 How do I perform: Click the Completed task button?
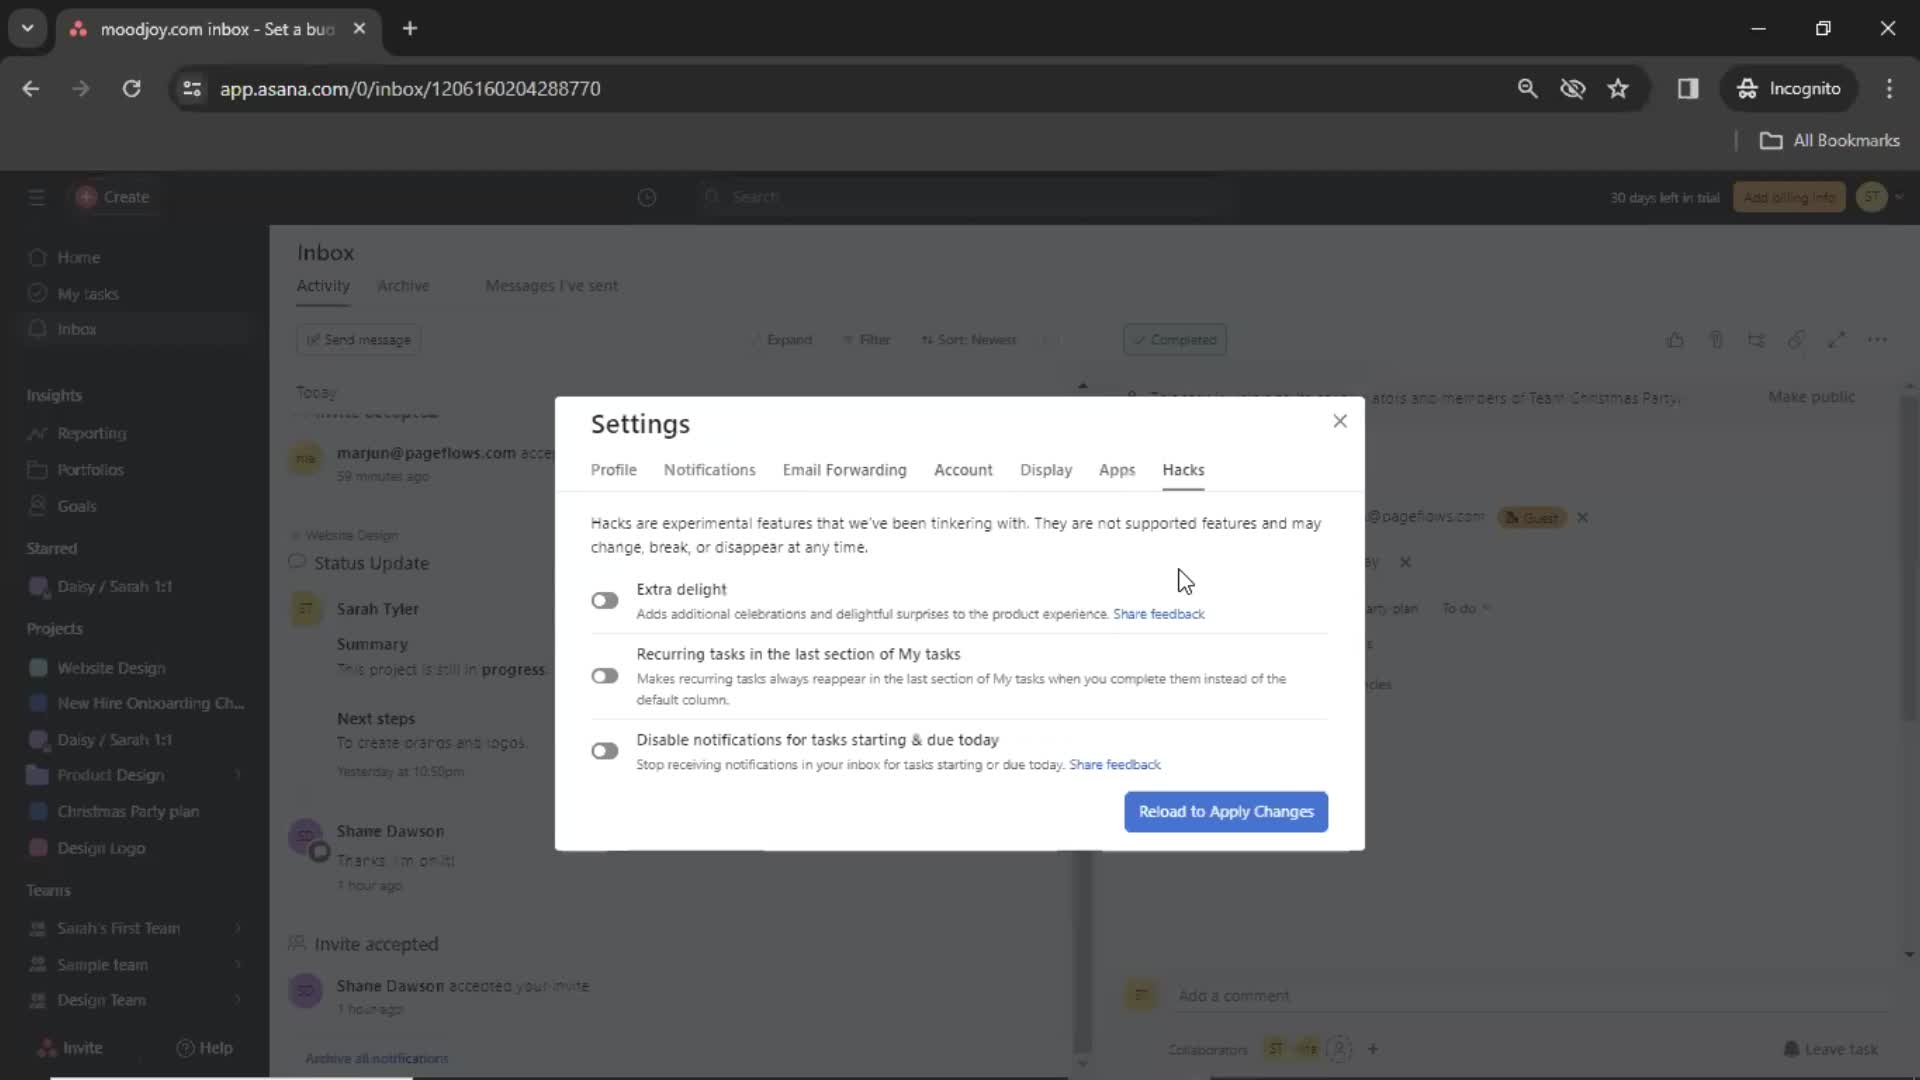(1174, 340)
